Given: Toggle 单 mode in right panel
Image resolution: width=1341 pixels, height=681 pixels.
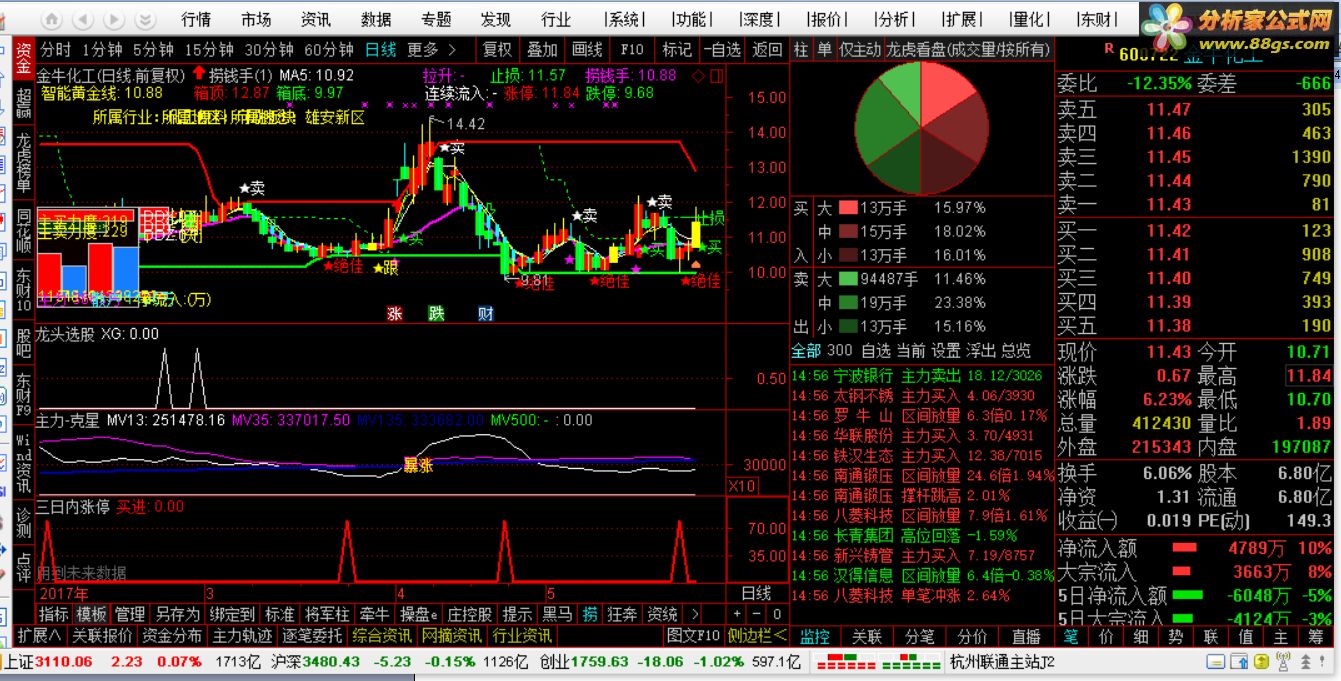Looking at the screenshot, I should pos(824,50).
